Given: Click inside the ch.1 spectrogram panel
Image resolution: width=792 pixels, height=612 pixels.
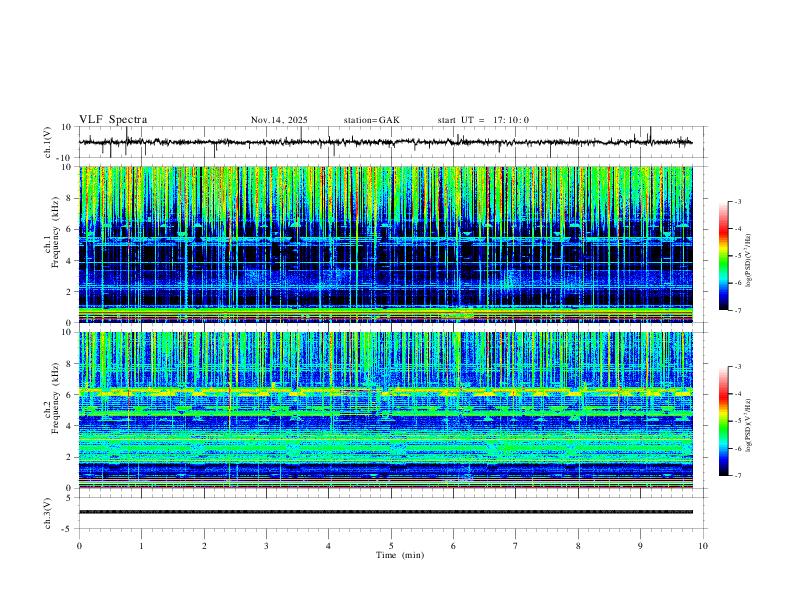Looking at the screenshot, I should [x=386, y=244].
